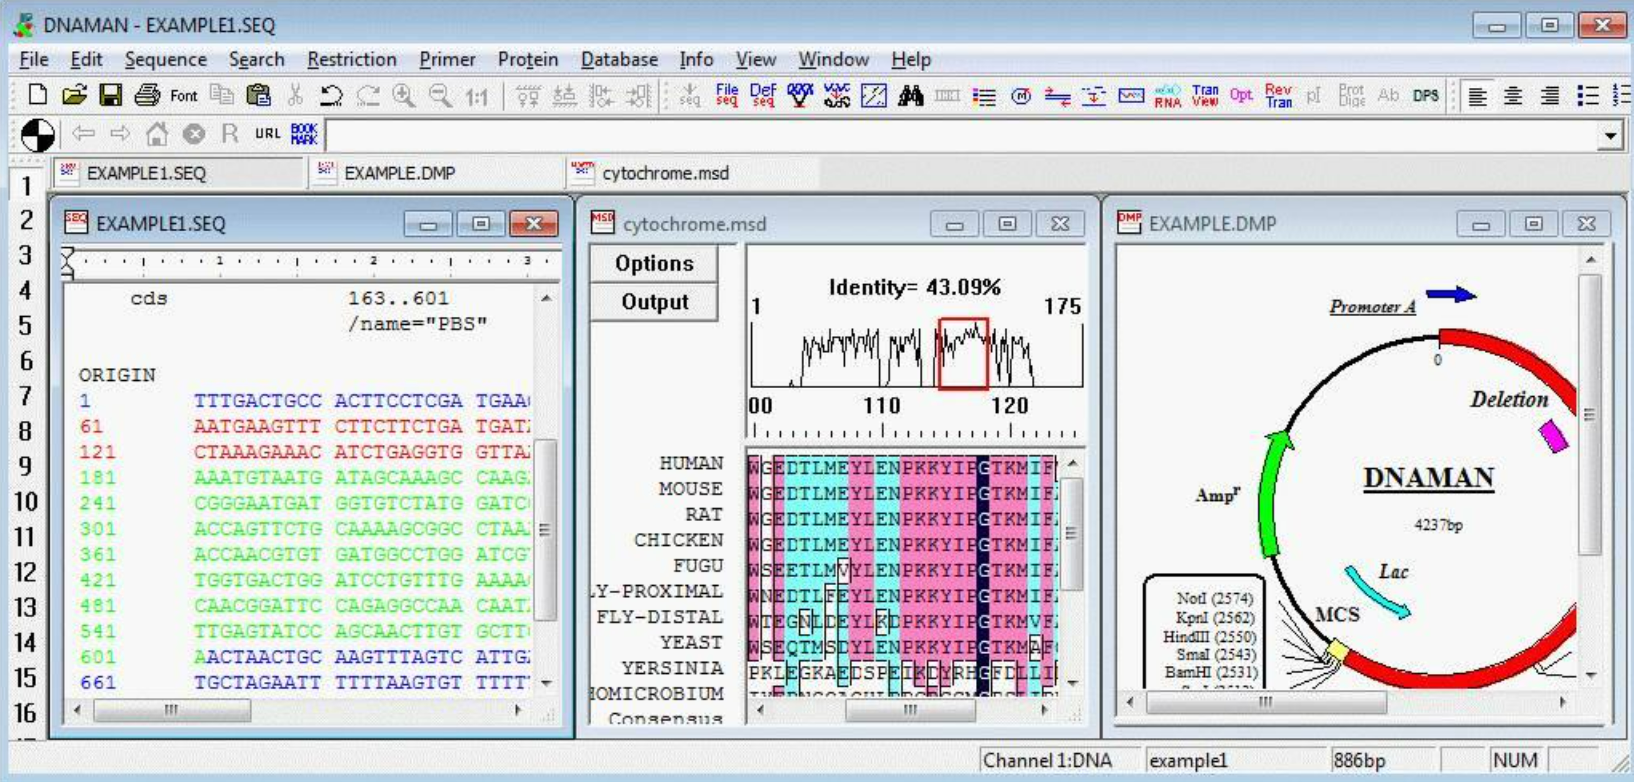Click sequence line number 121
This screenshot has height=782, width=1634.
point(97,452)
